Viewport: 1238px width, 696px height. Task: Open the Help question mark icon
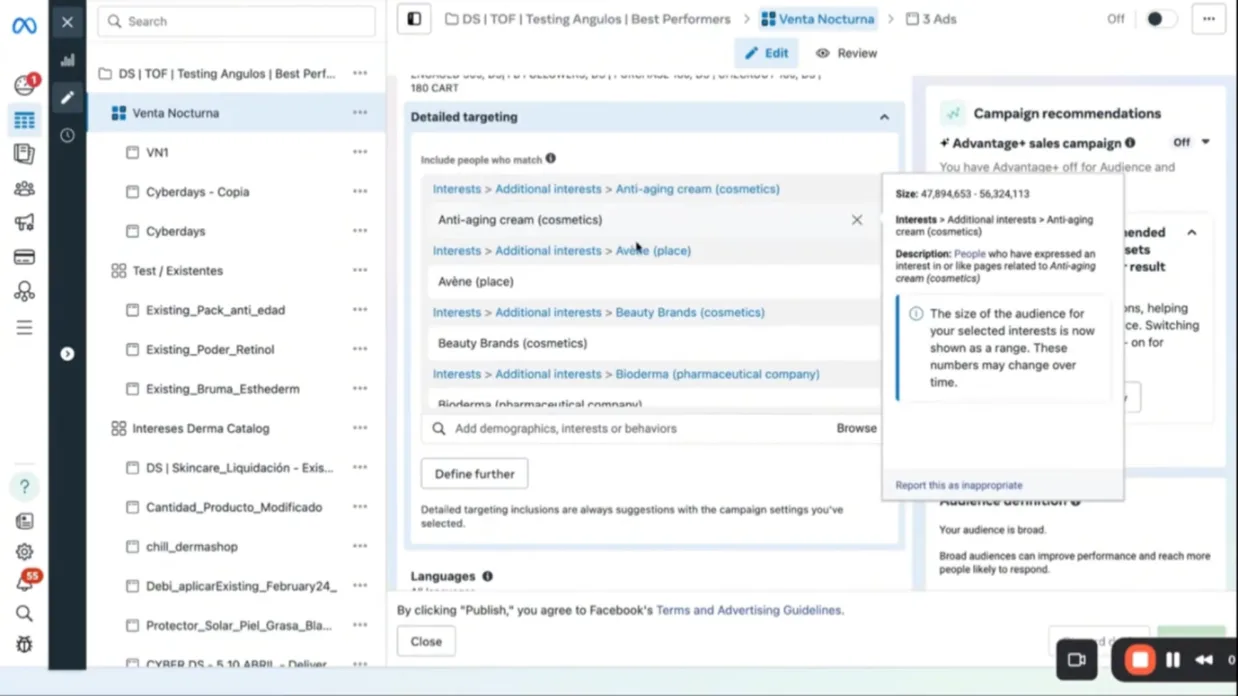pos(24,487)
